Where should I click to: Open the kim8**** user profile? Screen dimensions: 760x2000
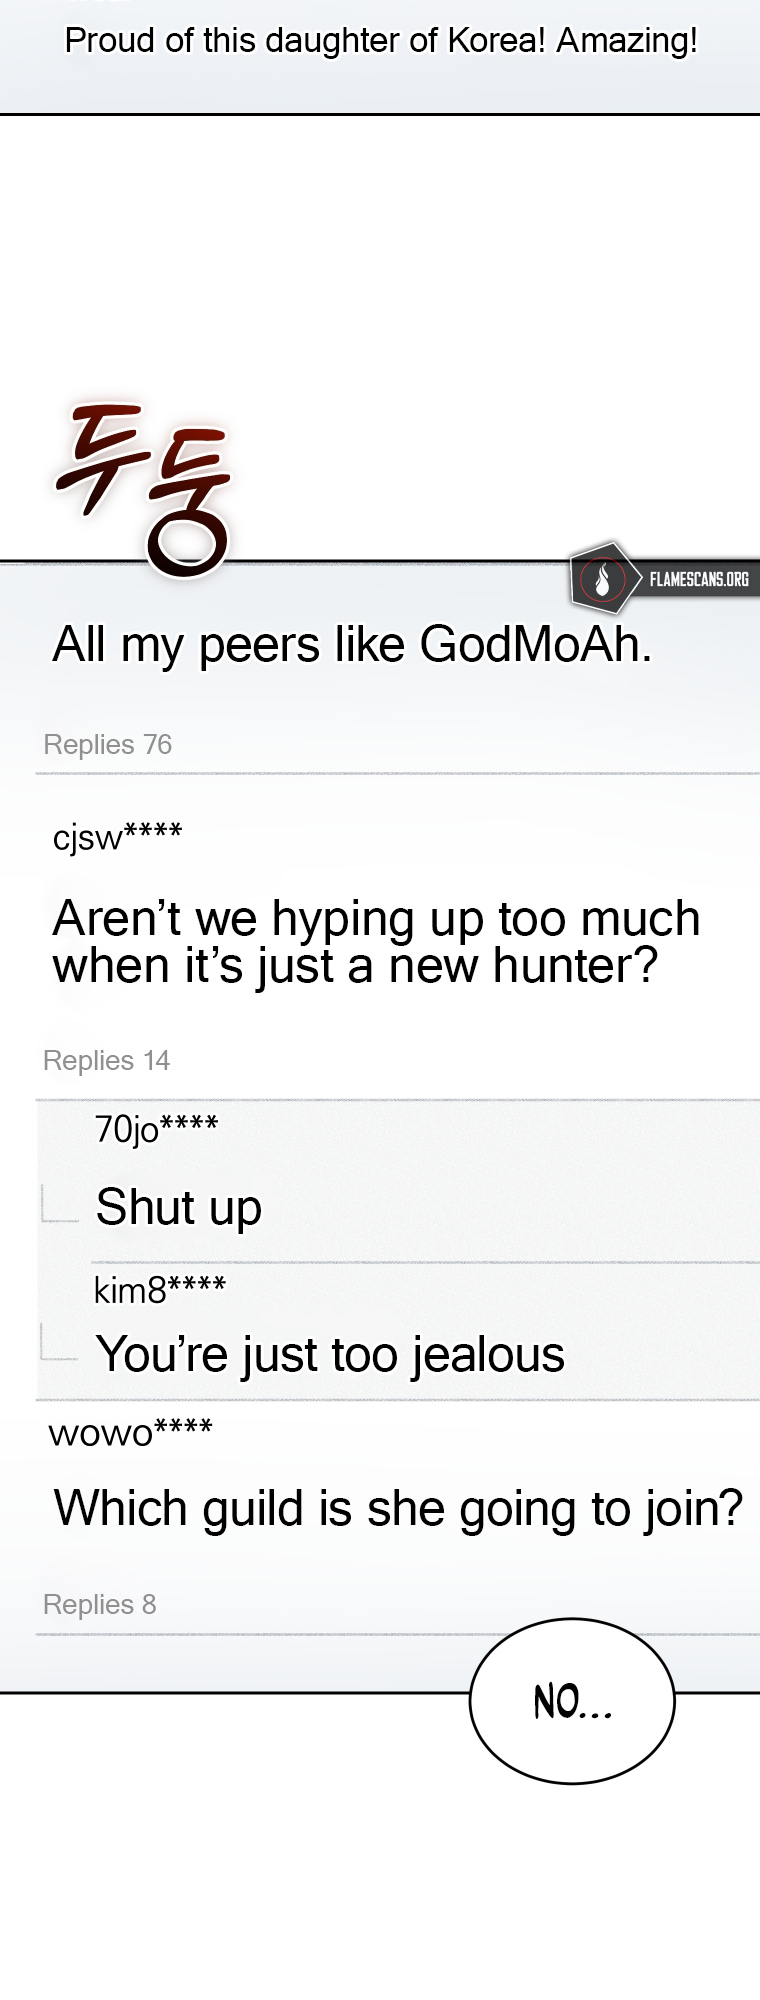[160, 1290]
